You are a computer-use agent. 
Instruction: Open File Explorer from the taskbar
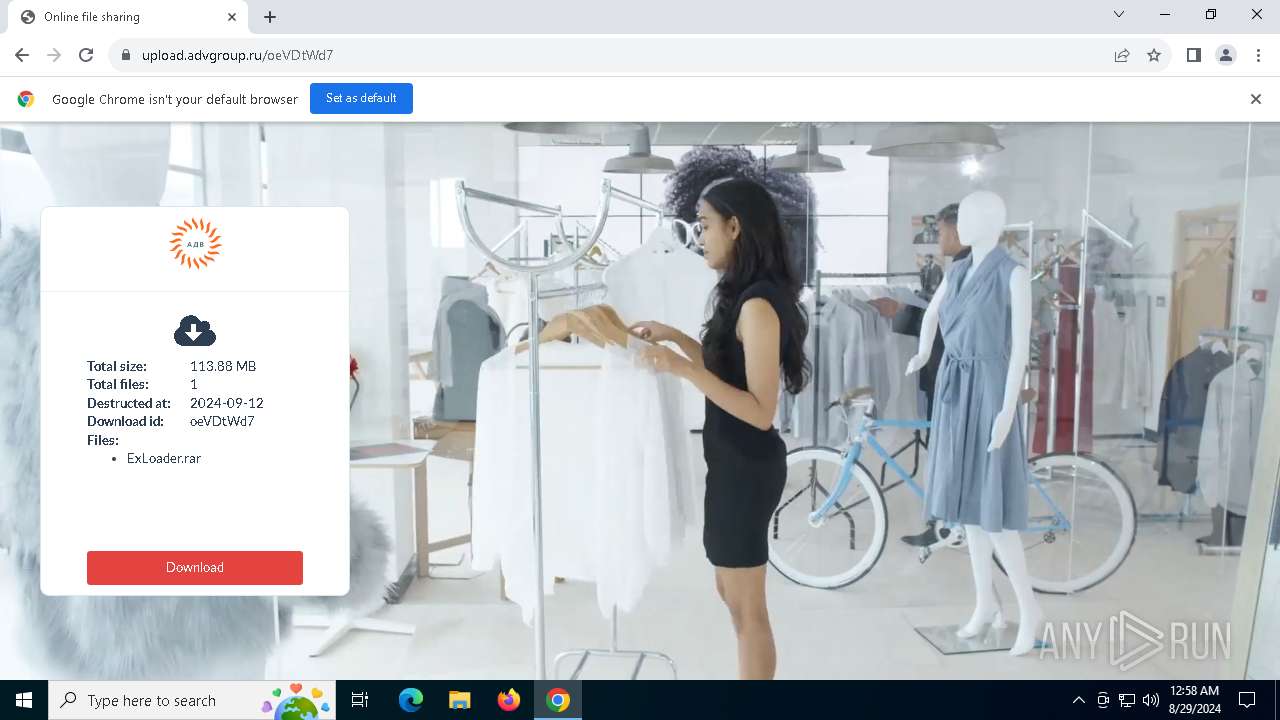pos(459,700)
